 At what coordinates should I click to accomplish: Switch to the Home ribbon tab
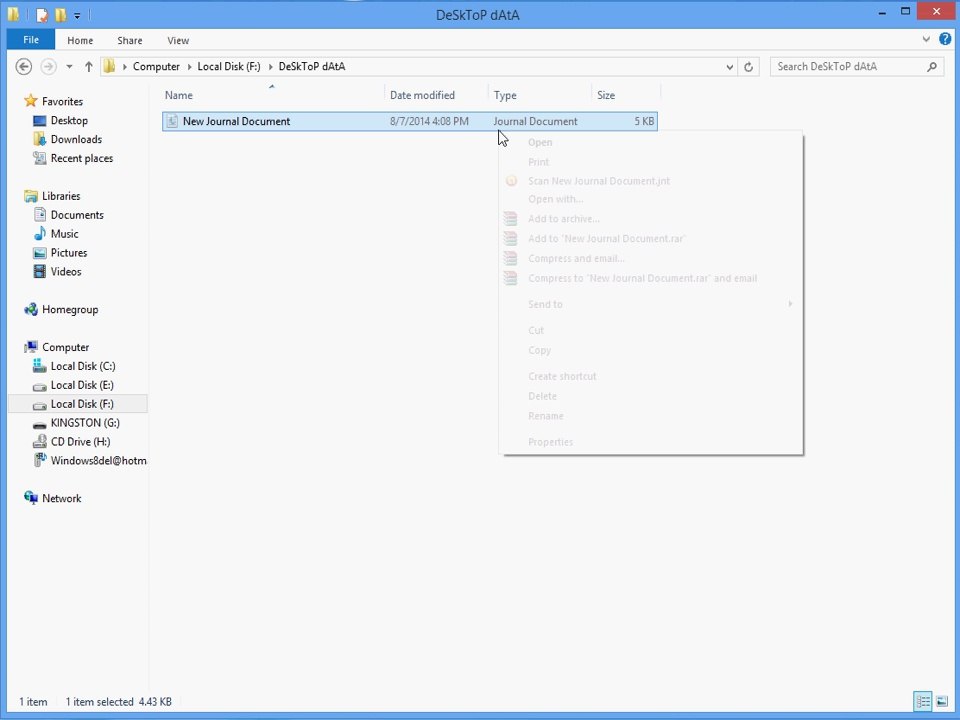click(80, 40)
